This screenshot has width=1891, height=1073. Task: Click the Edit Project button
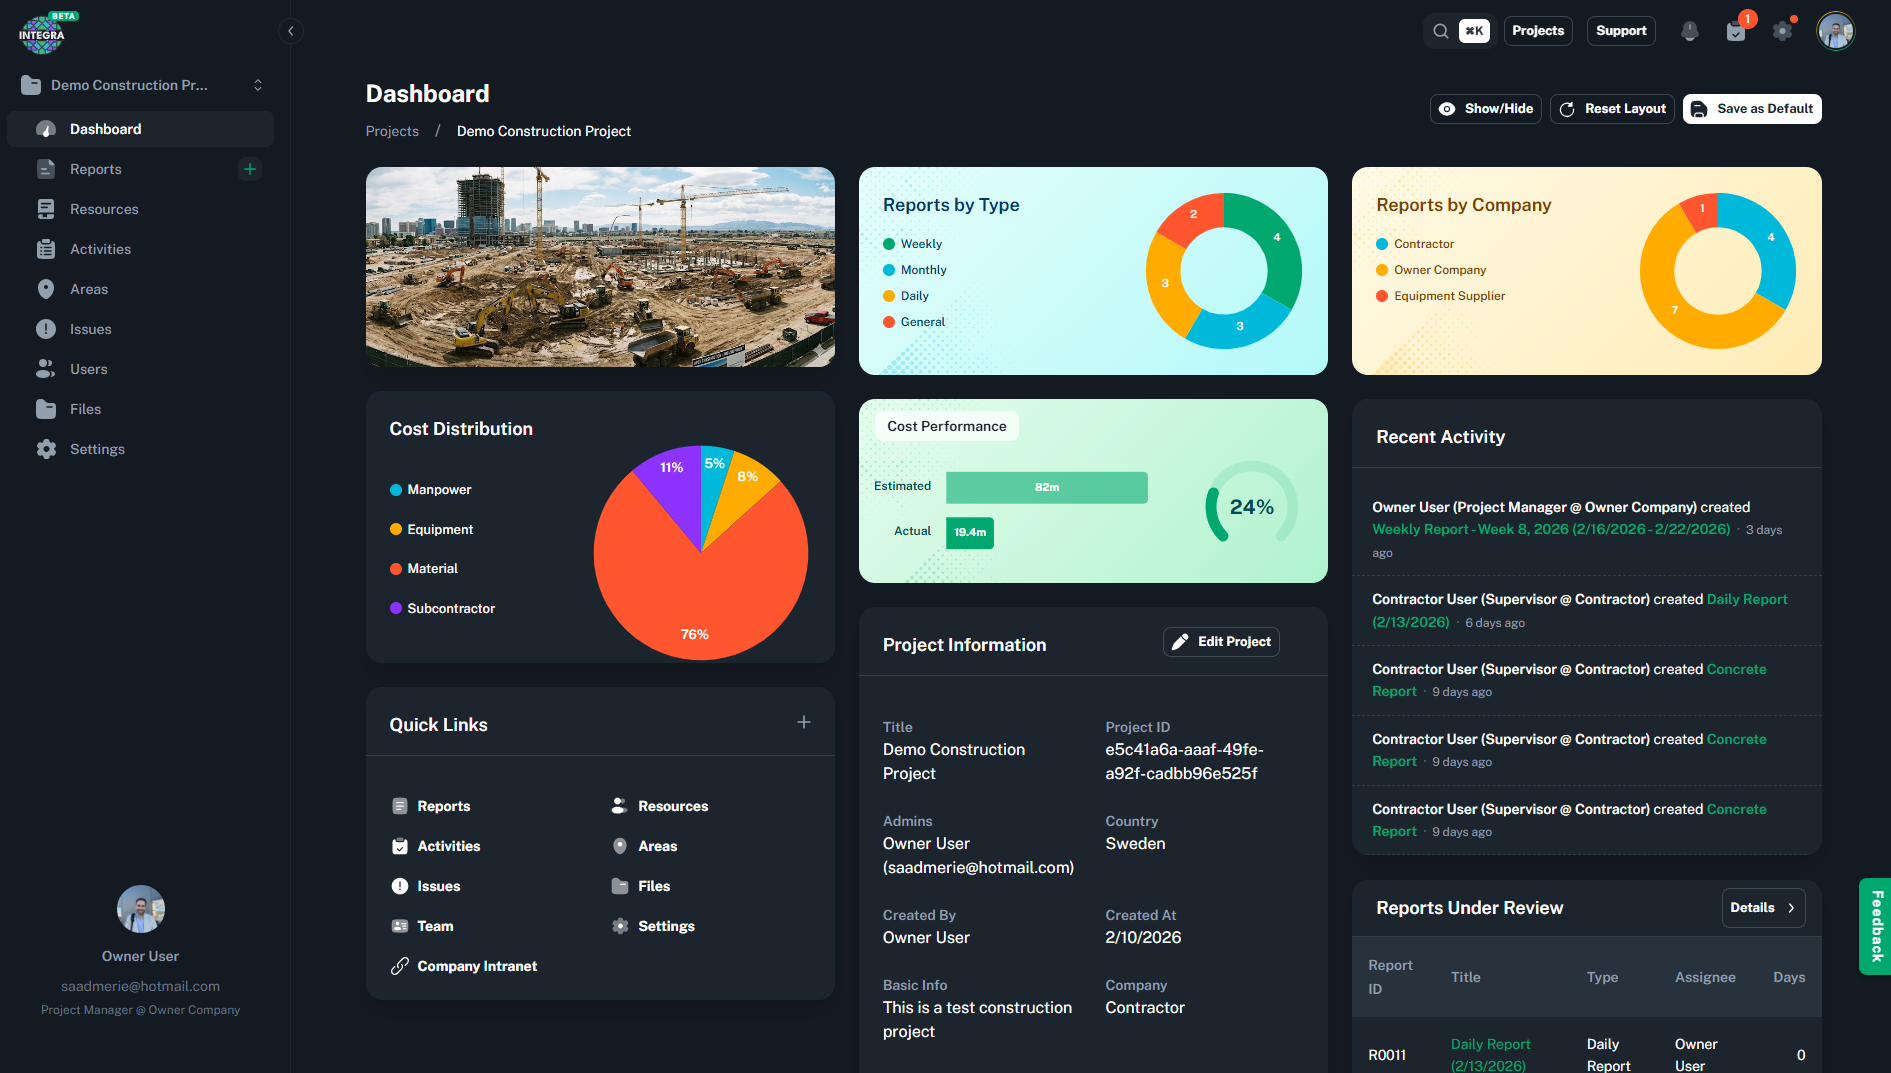pyautogui.click(x=1221, y=642)
